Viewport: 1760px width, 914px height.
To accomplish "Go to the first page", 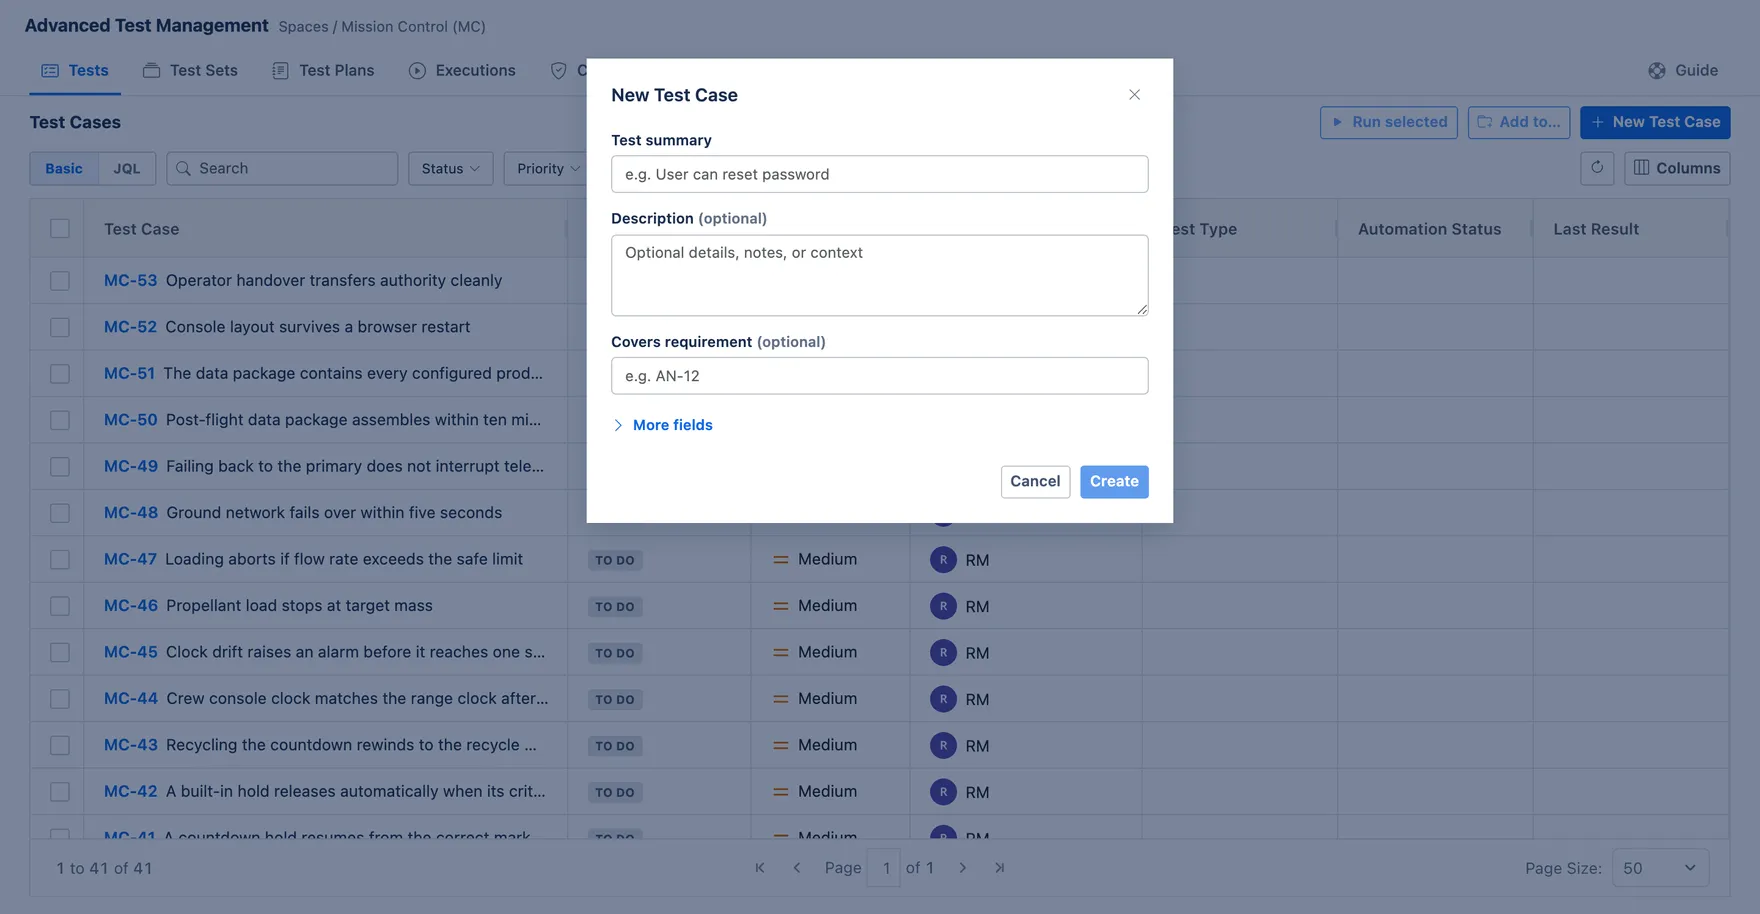I will point(760,868).
